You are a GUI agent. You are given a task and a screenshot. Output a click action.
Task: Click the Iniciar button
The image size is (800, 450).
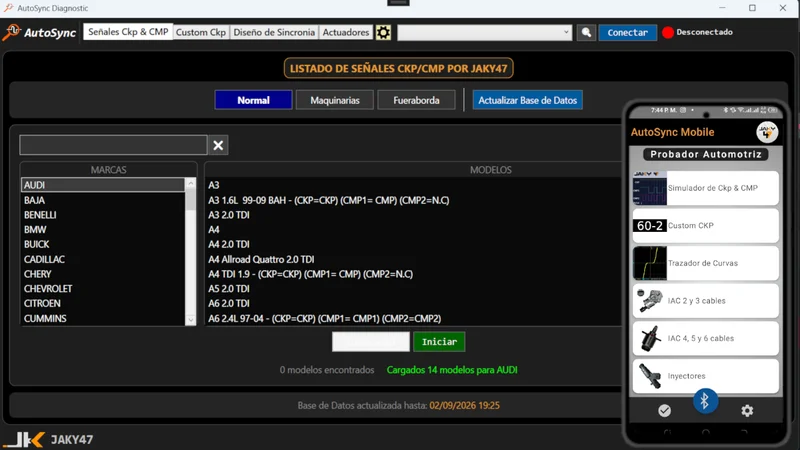click(439, 342)
